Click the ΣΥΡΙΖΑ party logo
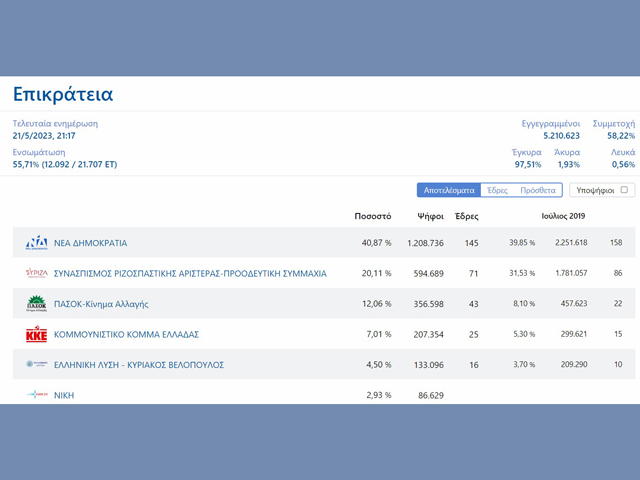The image size is (640, 480). pos(36,273)
